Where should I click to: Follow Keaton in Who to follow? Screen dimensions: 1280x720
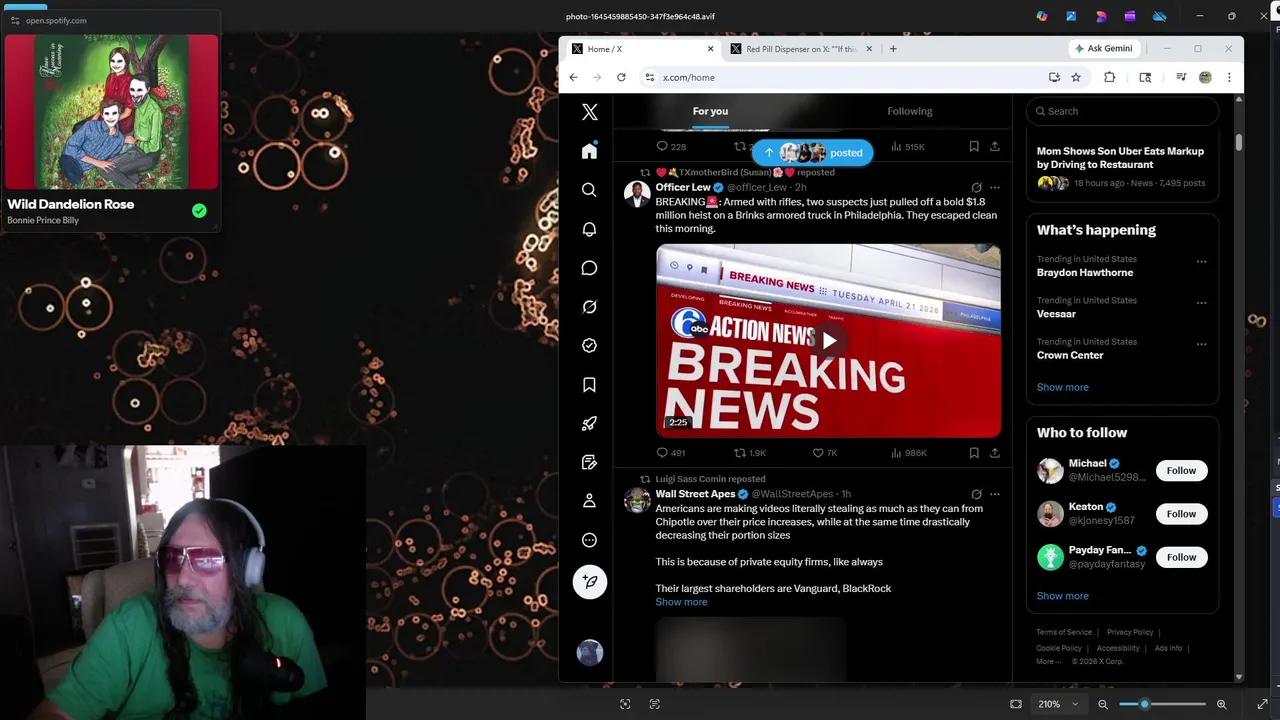1181,514
